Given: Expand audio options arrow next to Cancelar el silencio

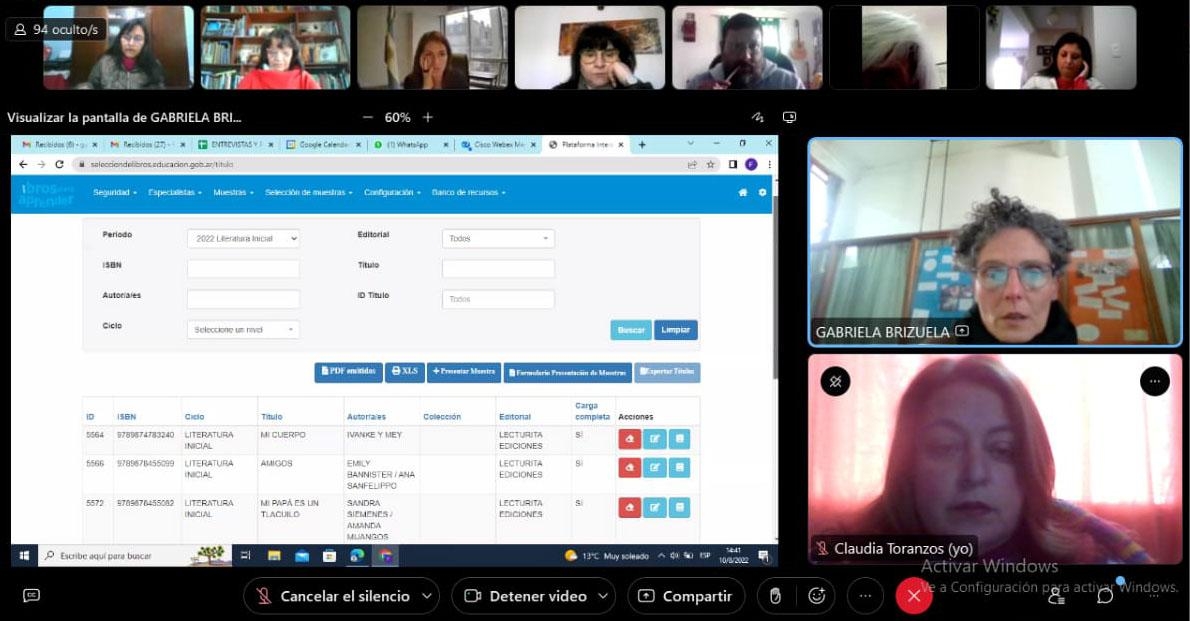Looking at the screenshot, I should 427,596.
